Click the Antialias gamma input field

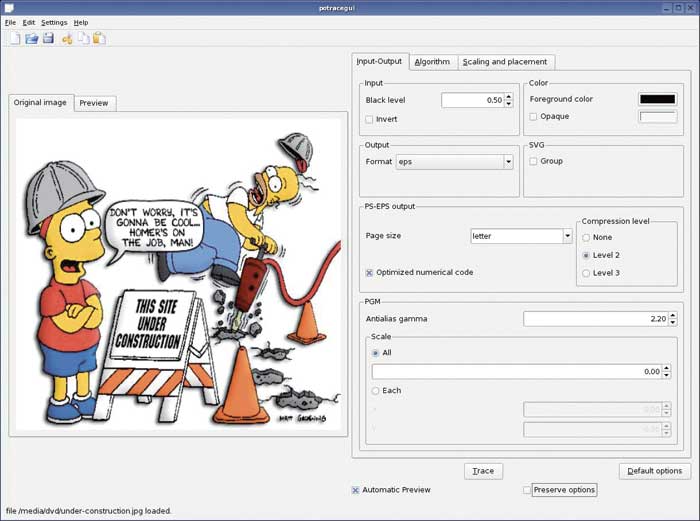594,319
